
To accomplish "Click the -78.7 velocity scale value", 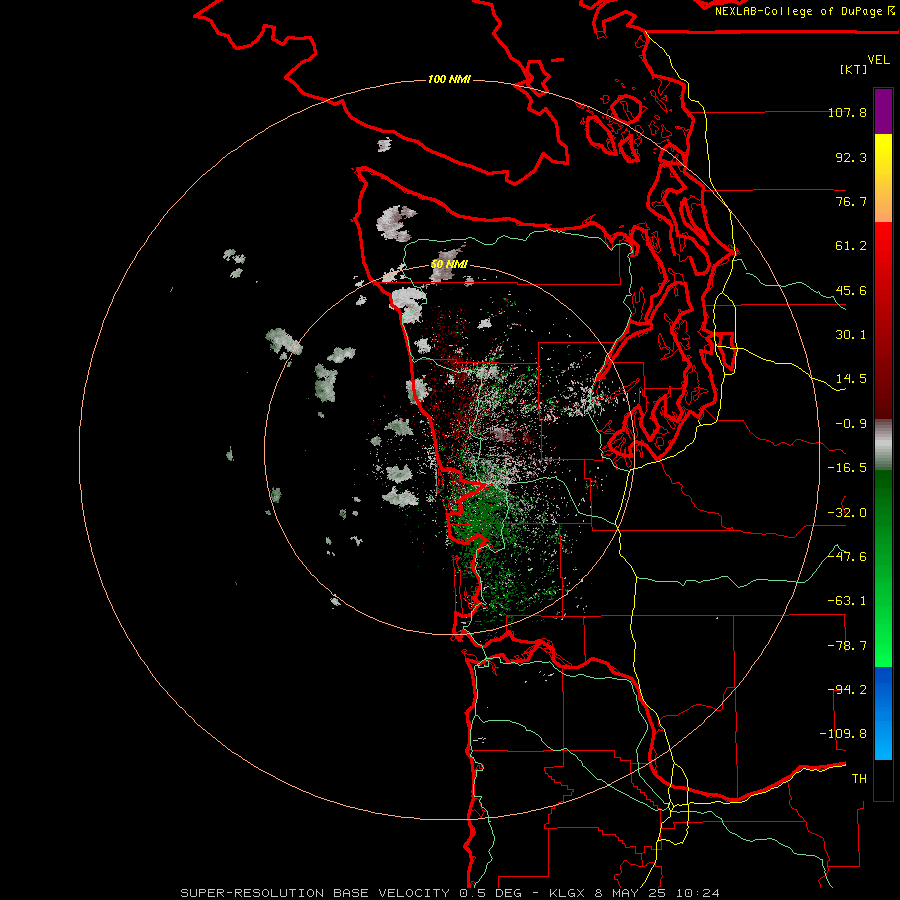I will click(x=847, y=646).
